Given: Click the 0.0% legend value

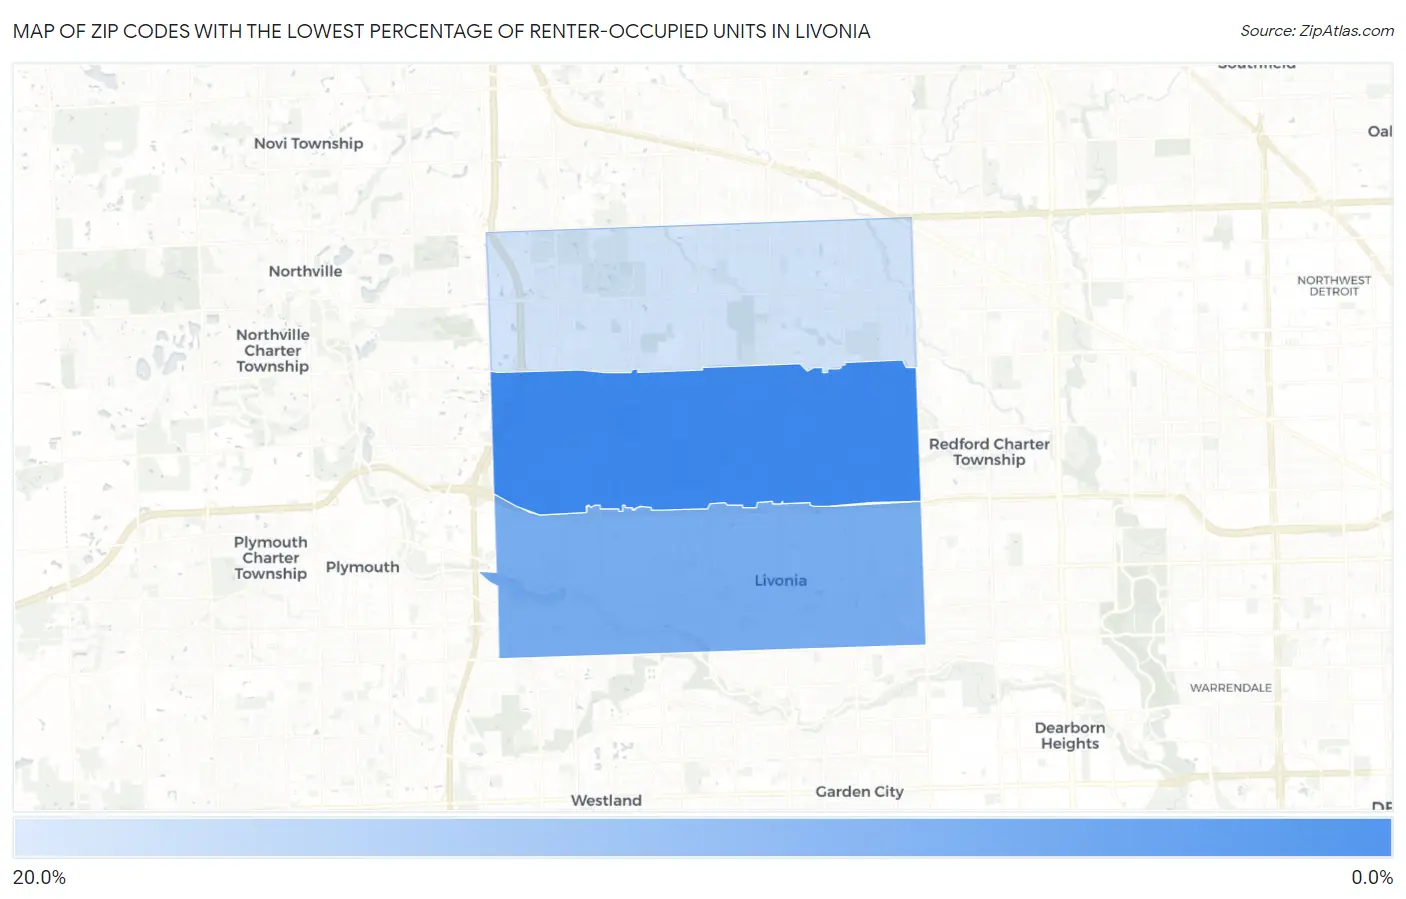Looking at the screenshot, I should (1372, 878).
